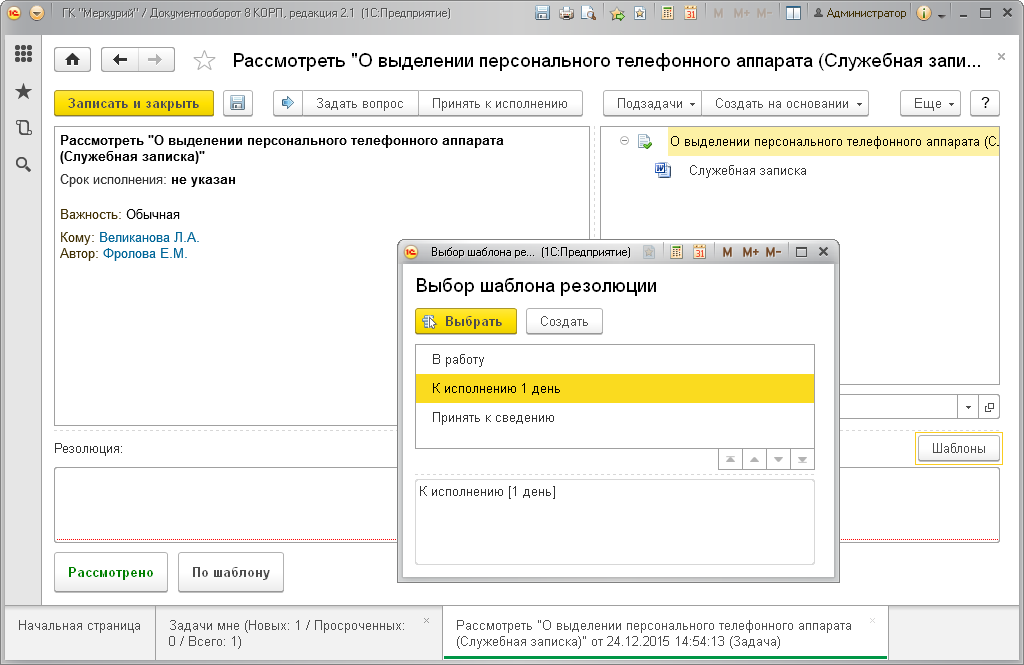Click the yellow information icon in title bar
1024x665 pixels.
coord(923,13)
